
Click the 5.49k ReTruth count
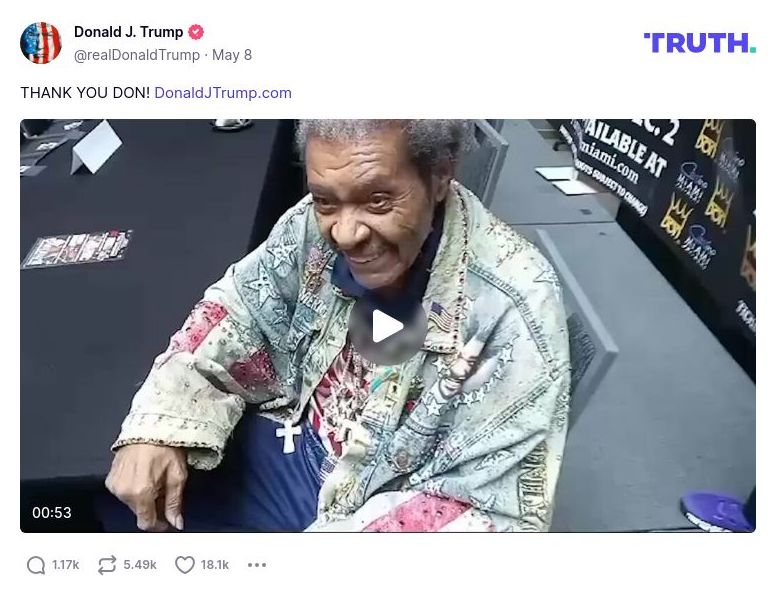(x=140, y=565)
